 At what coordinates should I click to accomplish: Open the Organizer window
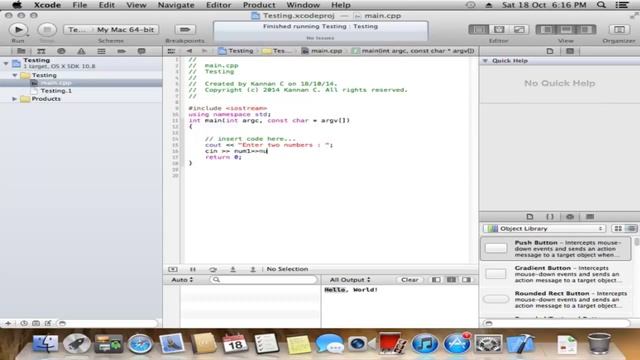[x=619, y=29]
